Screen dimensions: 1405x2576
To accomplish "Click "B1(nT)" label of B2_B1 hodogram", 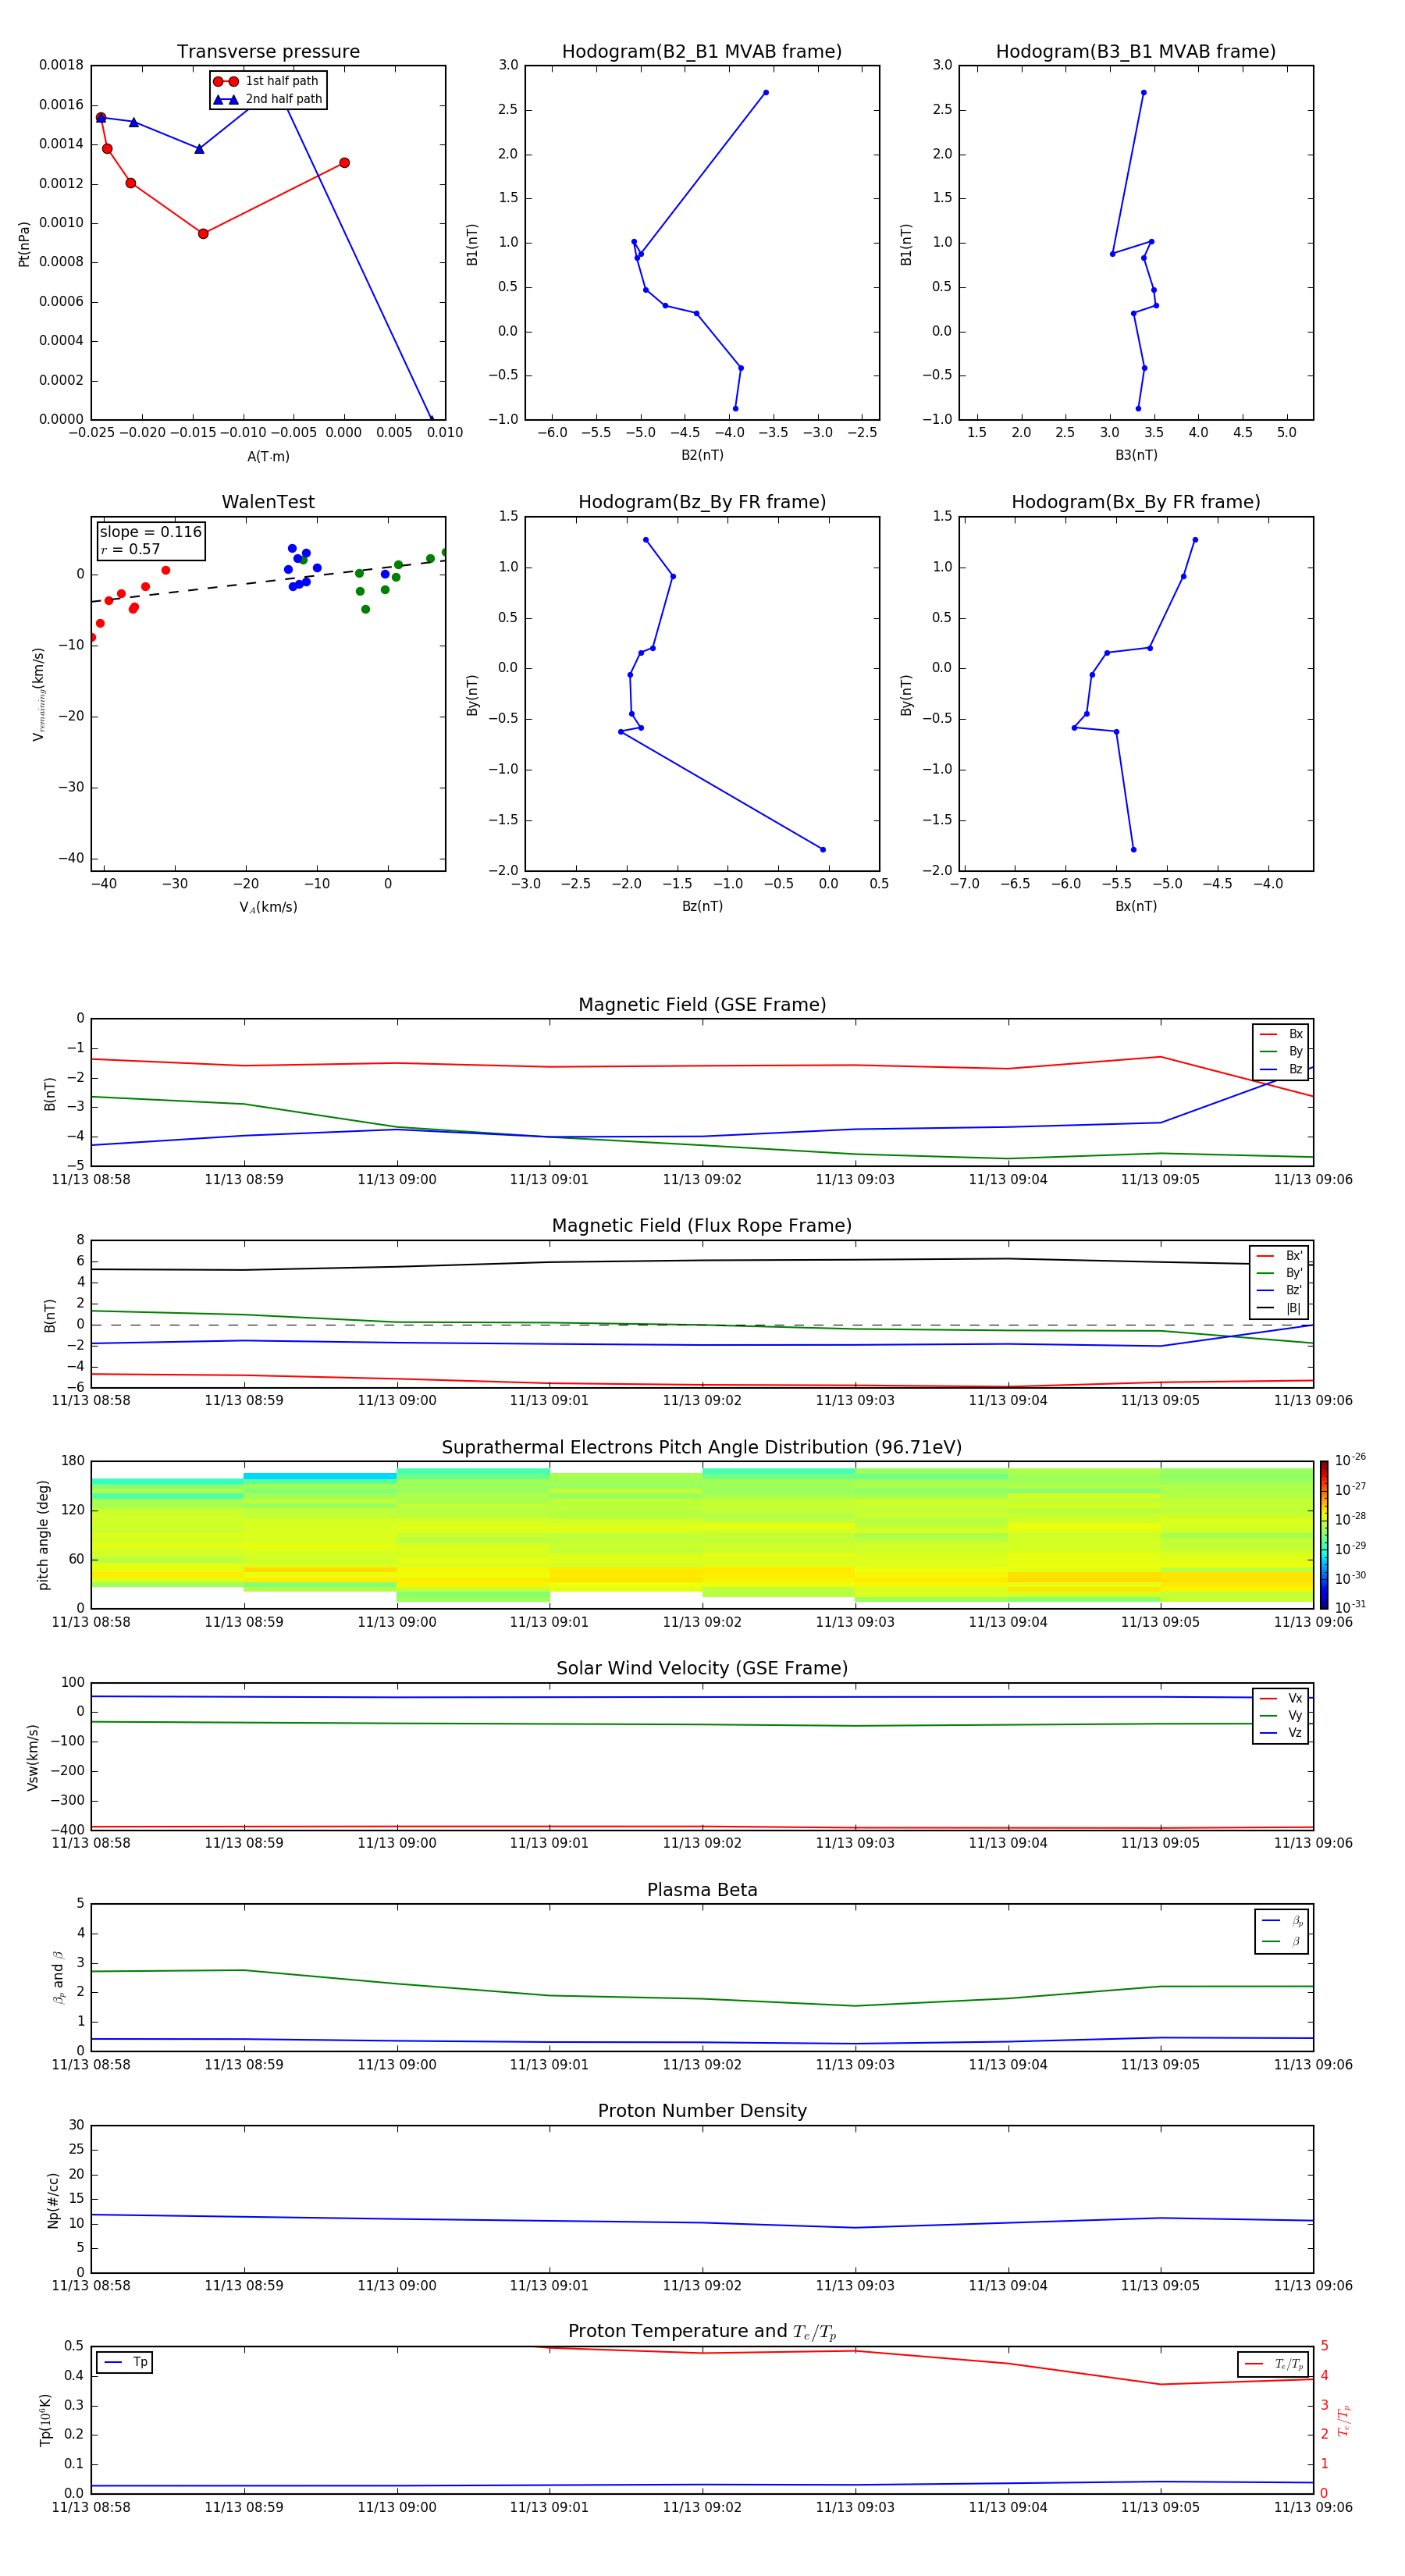I will 472,244.
